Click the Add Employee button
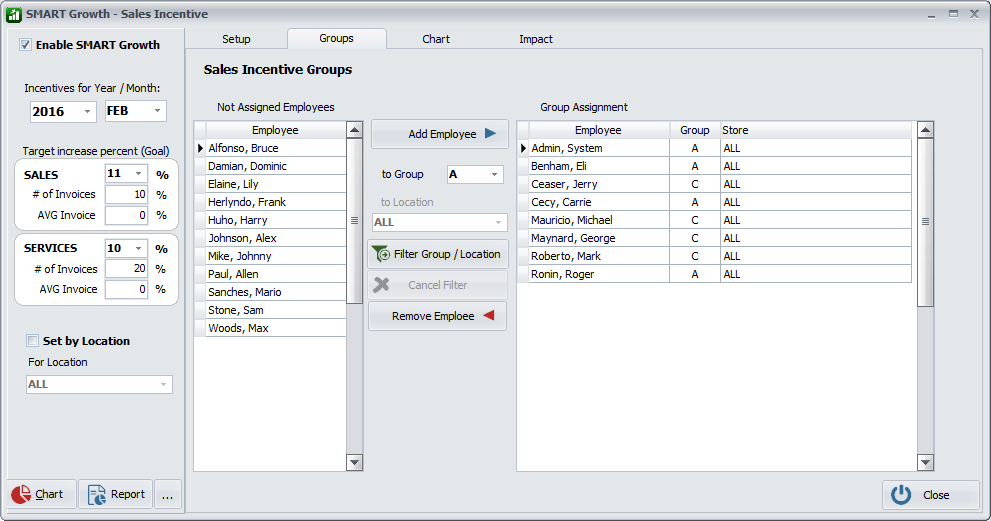Viewport: 991px width, 521px height. coord(440,134)
